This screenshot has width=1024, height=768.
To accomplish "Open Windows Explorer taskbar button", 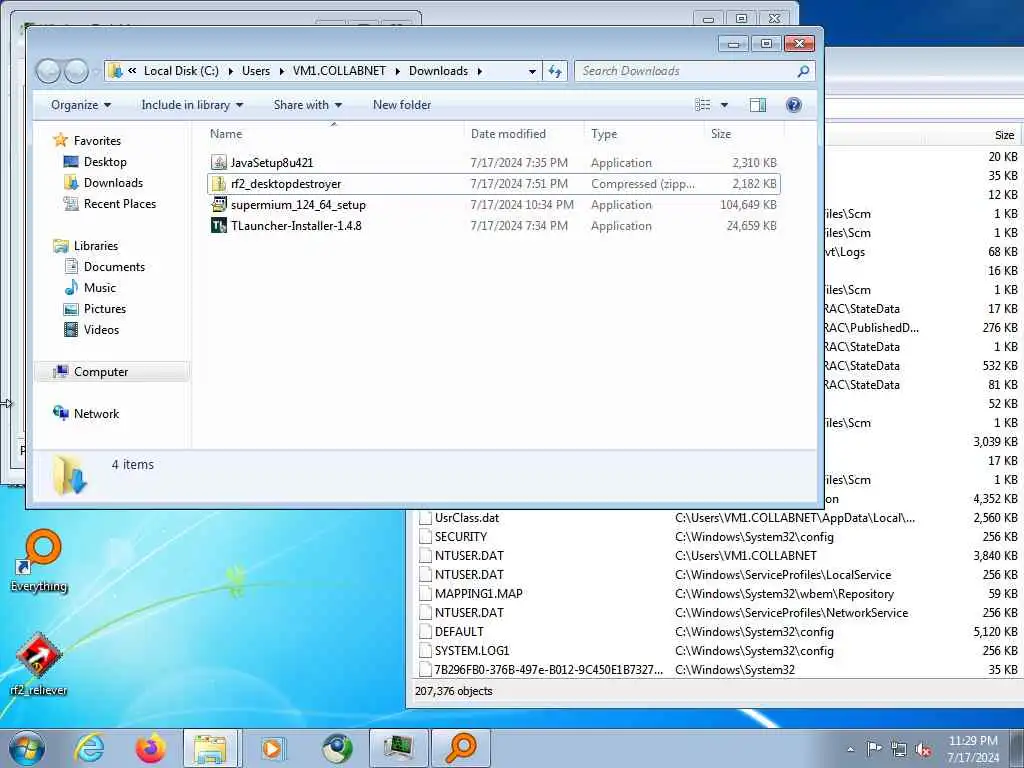I will (211, 748).
